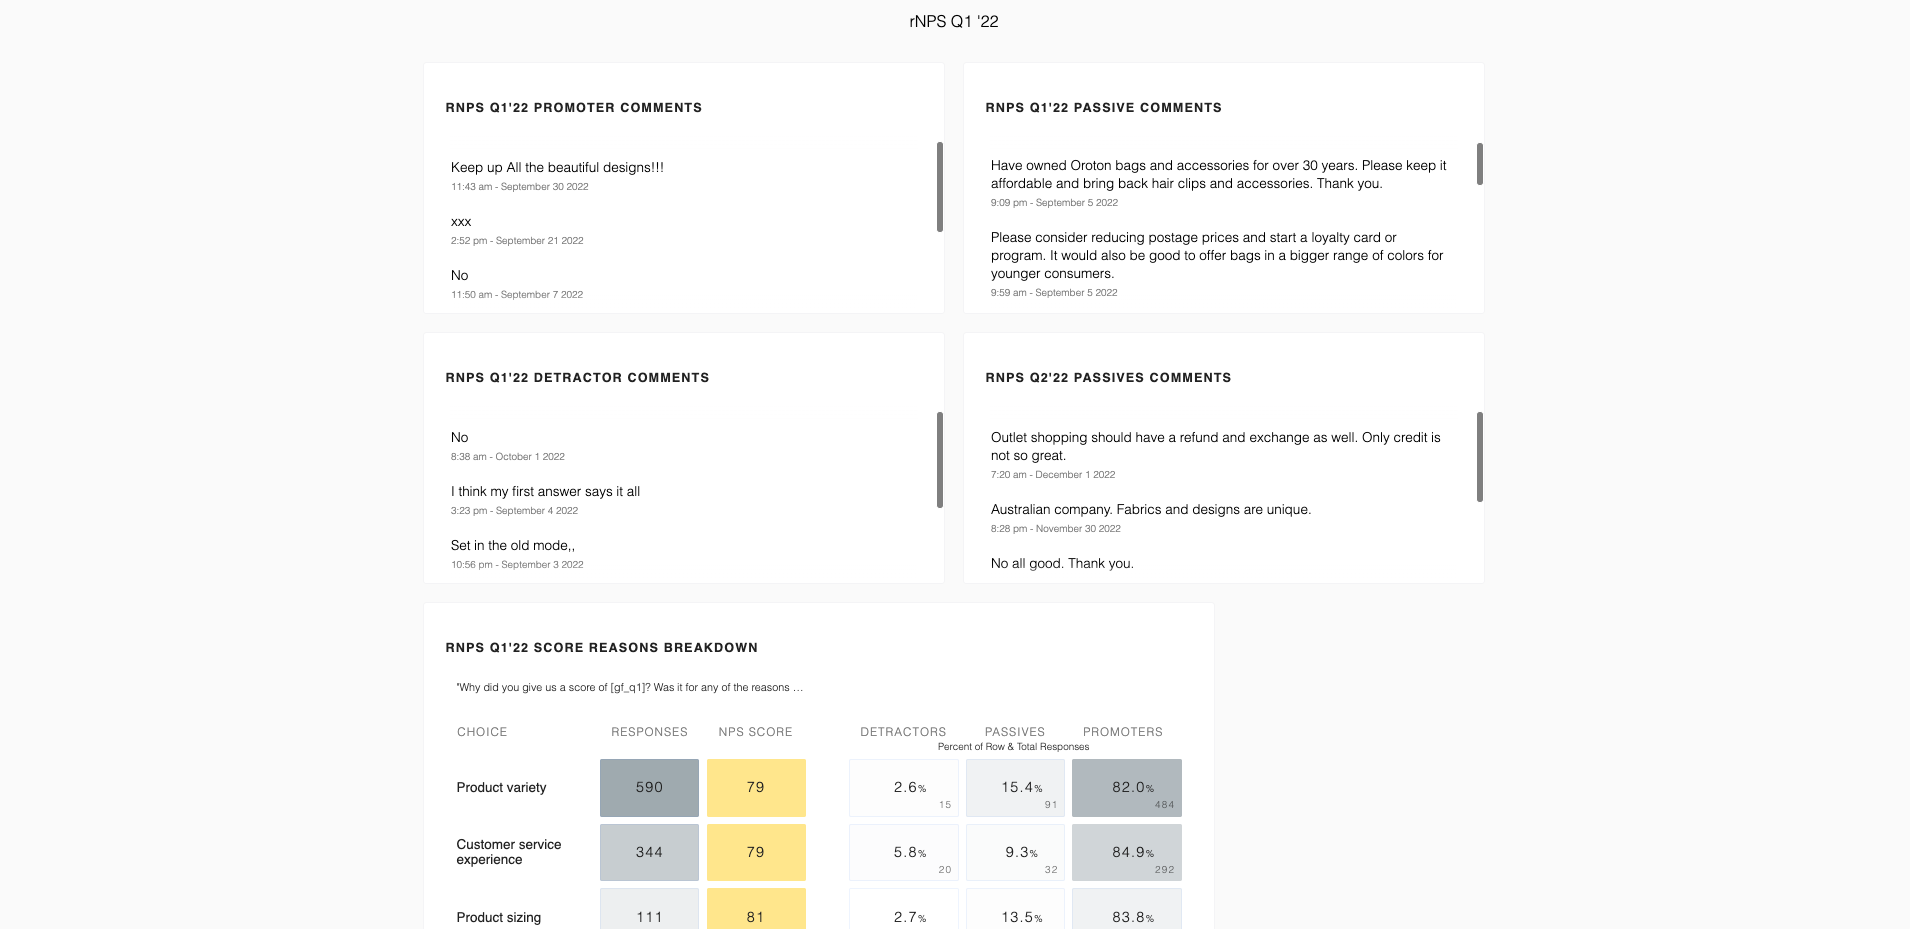Click the RESPONSES column header
Viewport: 1910px width, 929px height.
tap(649, 732)
